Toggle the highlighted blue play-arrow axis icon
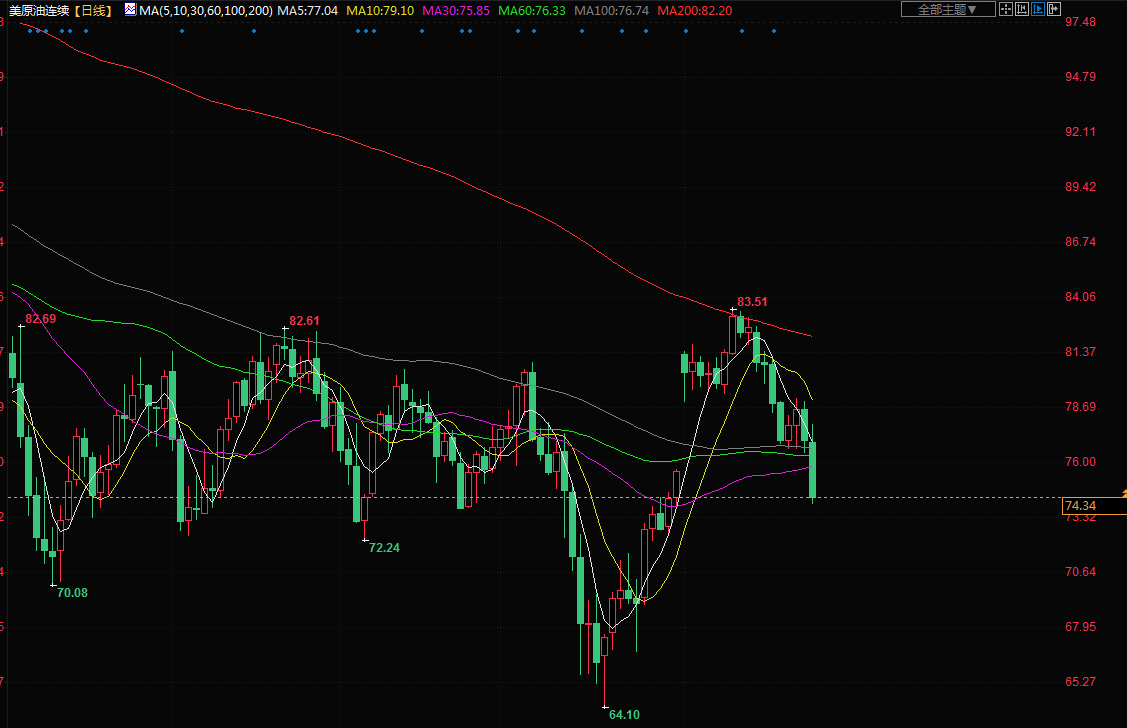The image size is (1127, 728). (x=1038, y=9)
